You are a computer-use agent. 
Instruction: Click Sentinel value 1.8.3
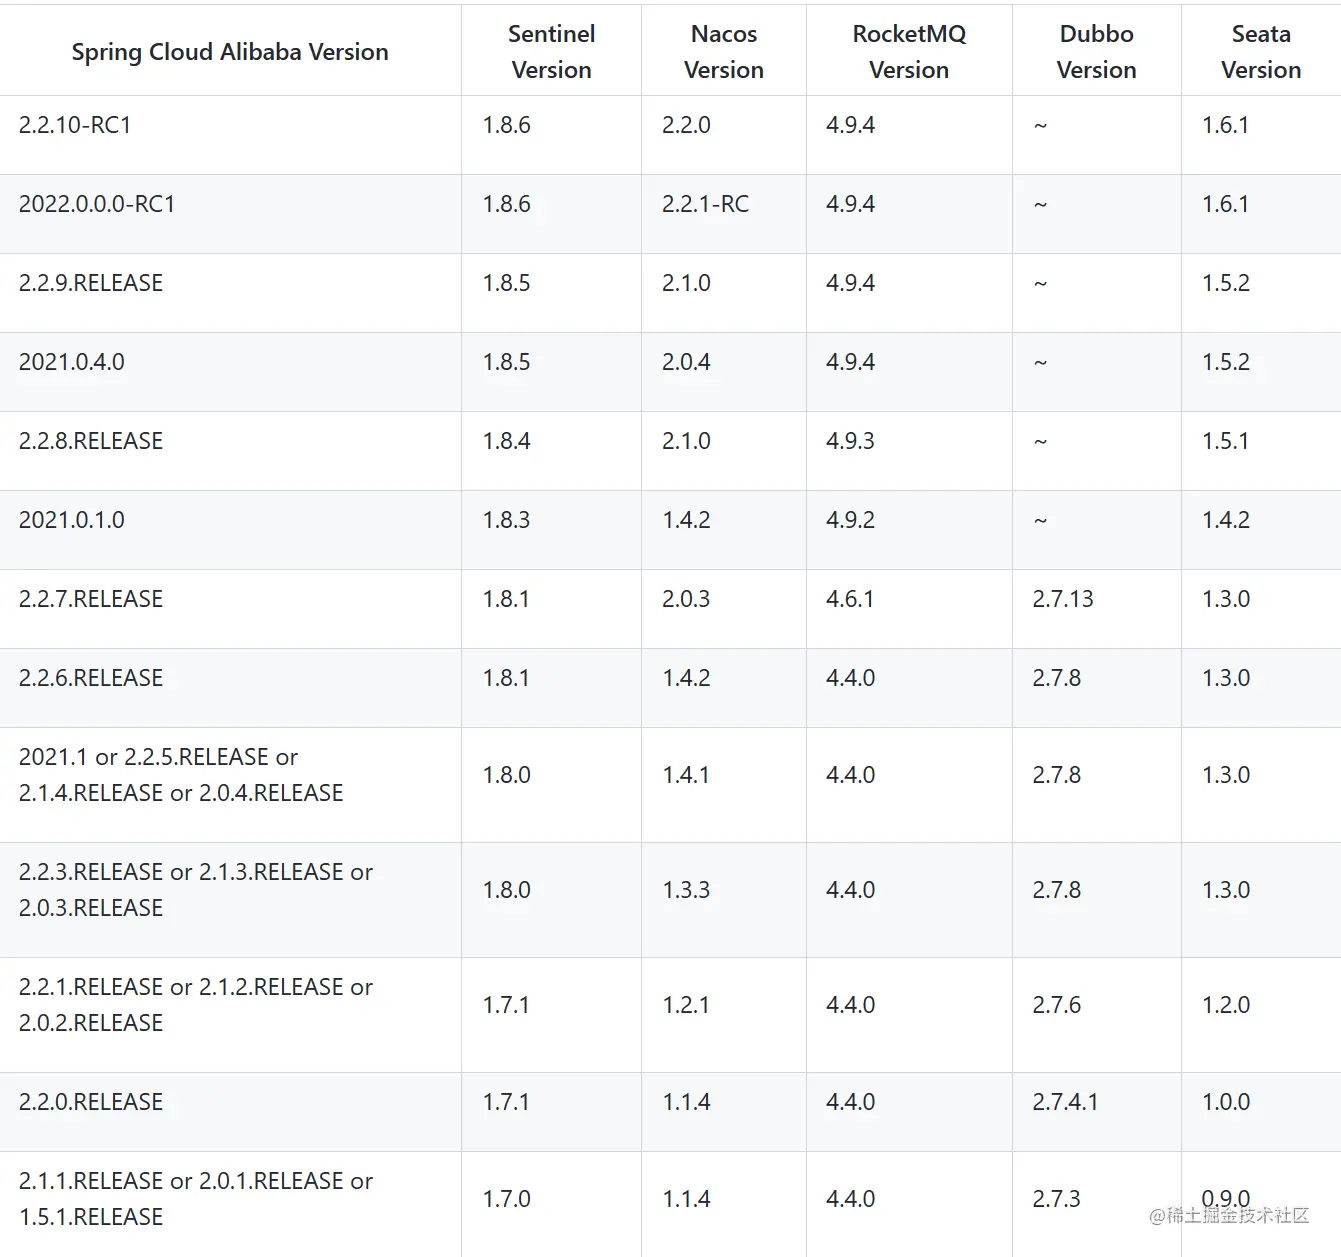tap(506, 520)
